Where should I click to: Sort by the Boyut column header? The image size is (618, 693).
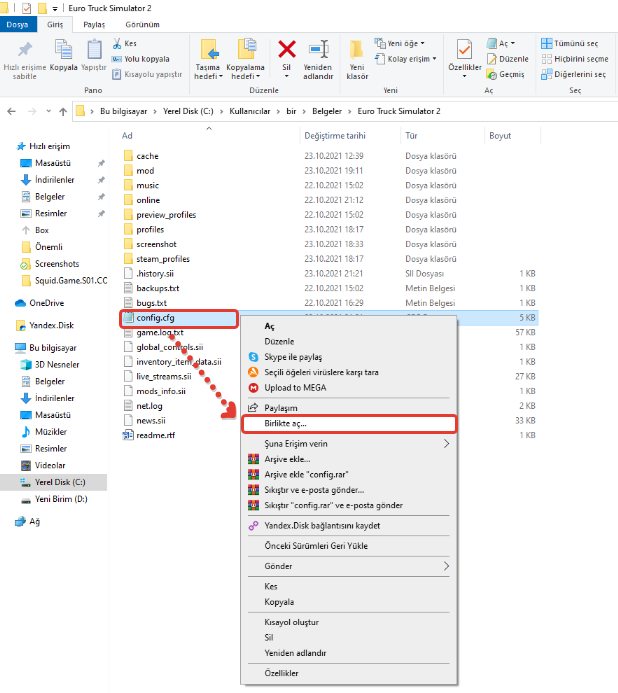pos(500,136)
